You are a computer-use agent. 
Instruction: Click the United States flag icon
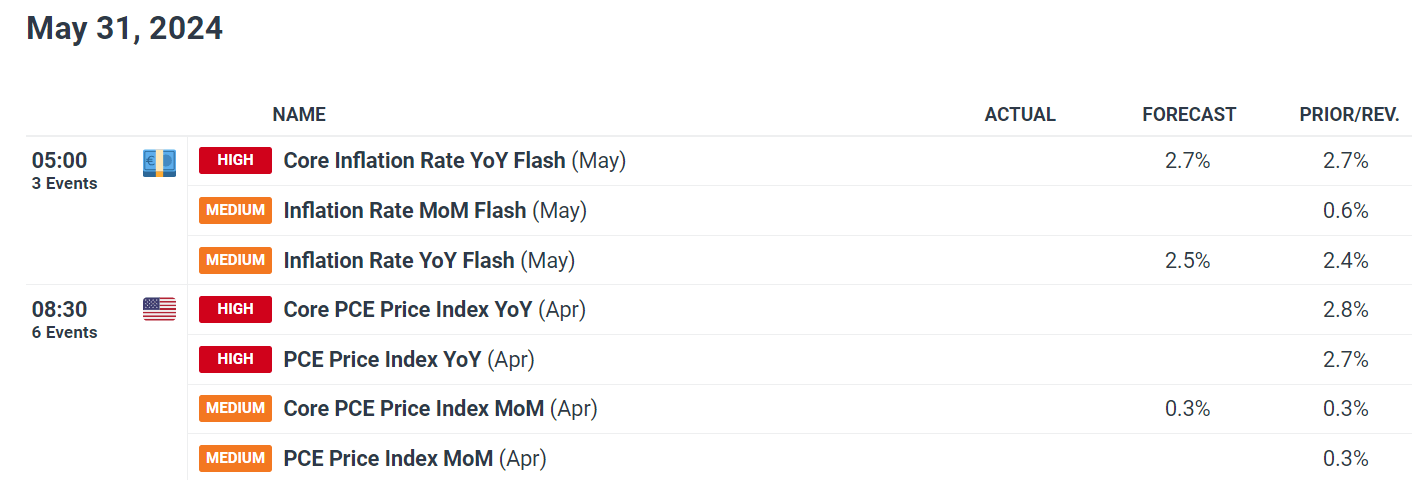[x=159, y=309]
